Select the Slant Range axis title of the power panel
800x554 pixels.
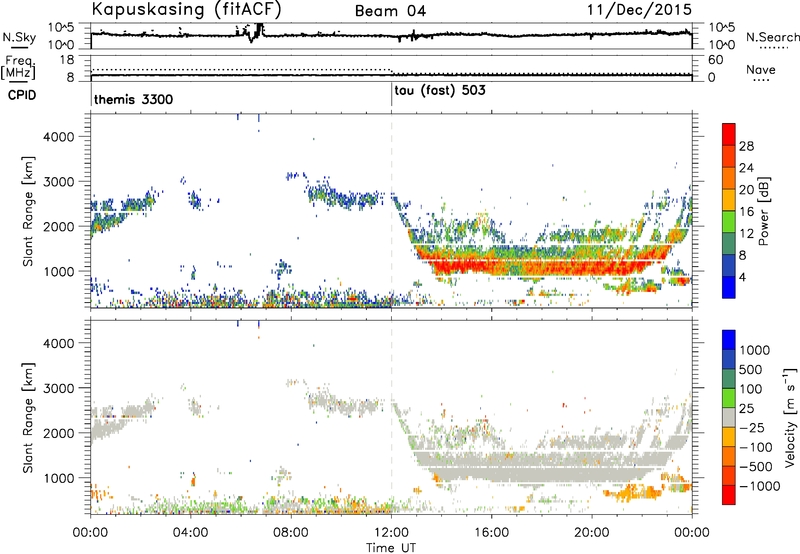[28, 211]
